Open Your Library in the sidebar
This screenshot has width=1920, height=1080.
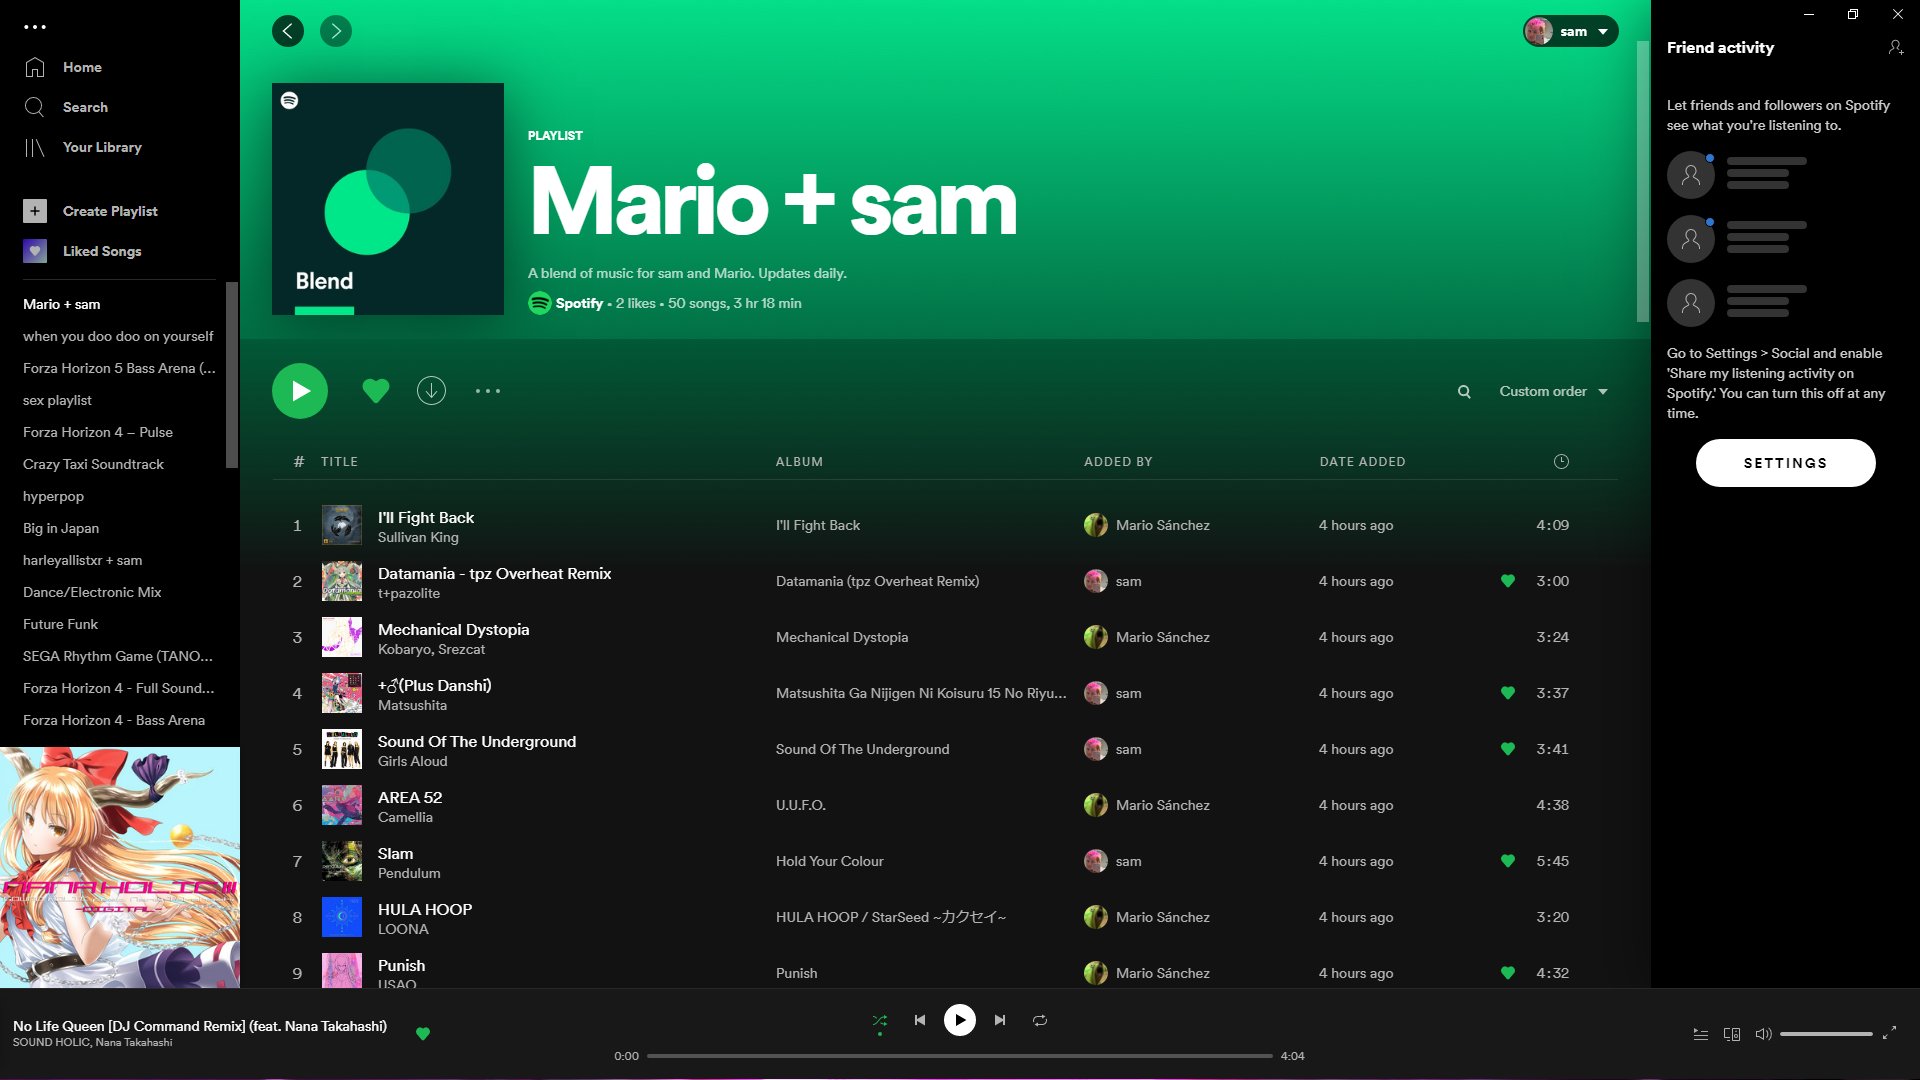[102, 147]
